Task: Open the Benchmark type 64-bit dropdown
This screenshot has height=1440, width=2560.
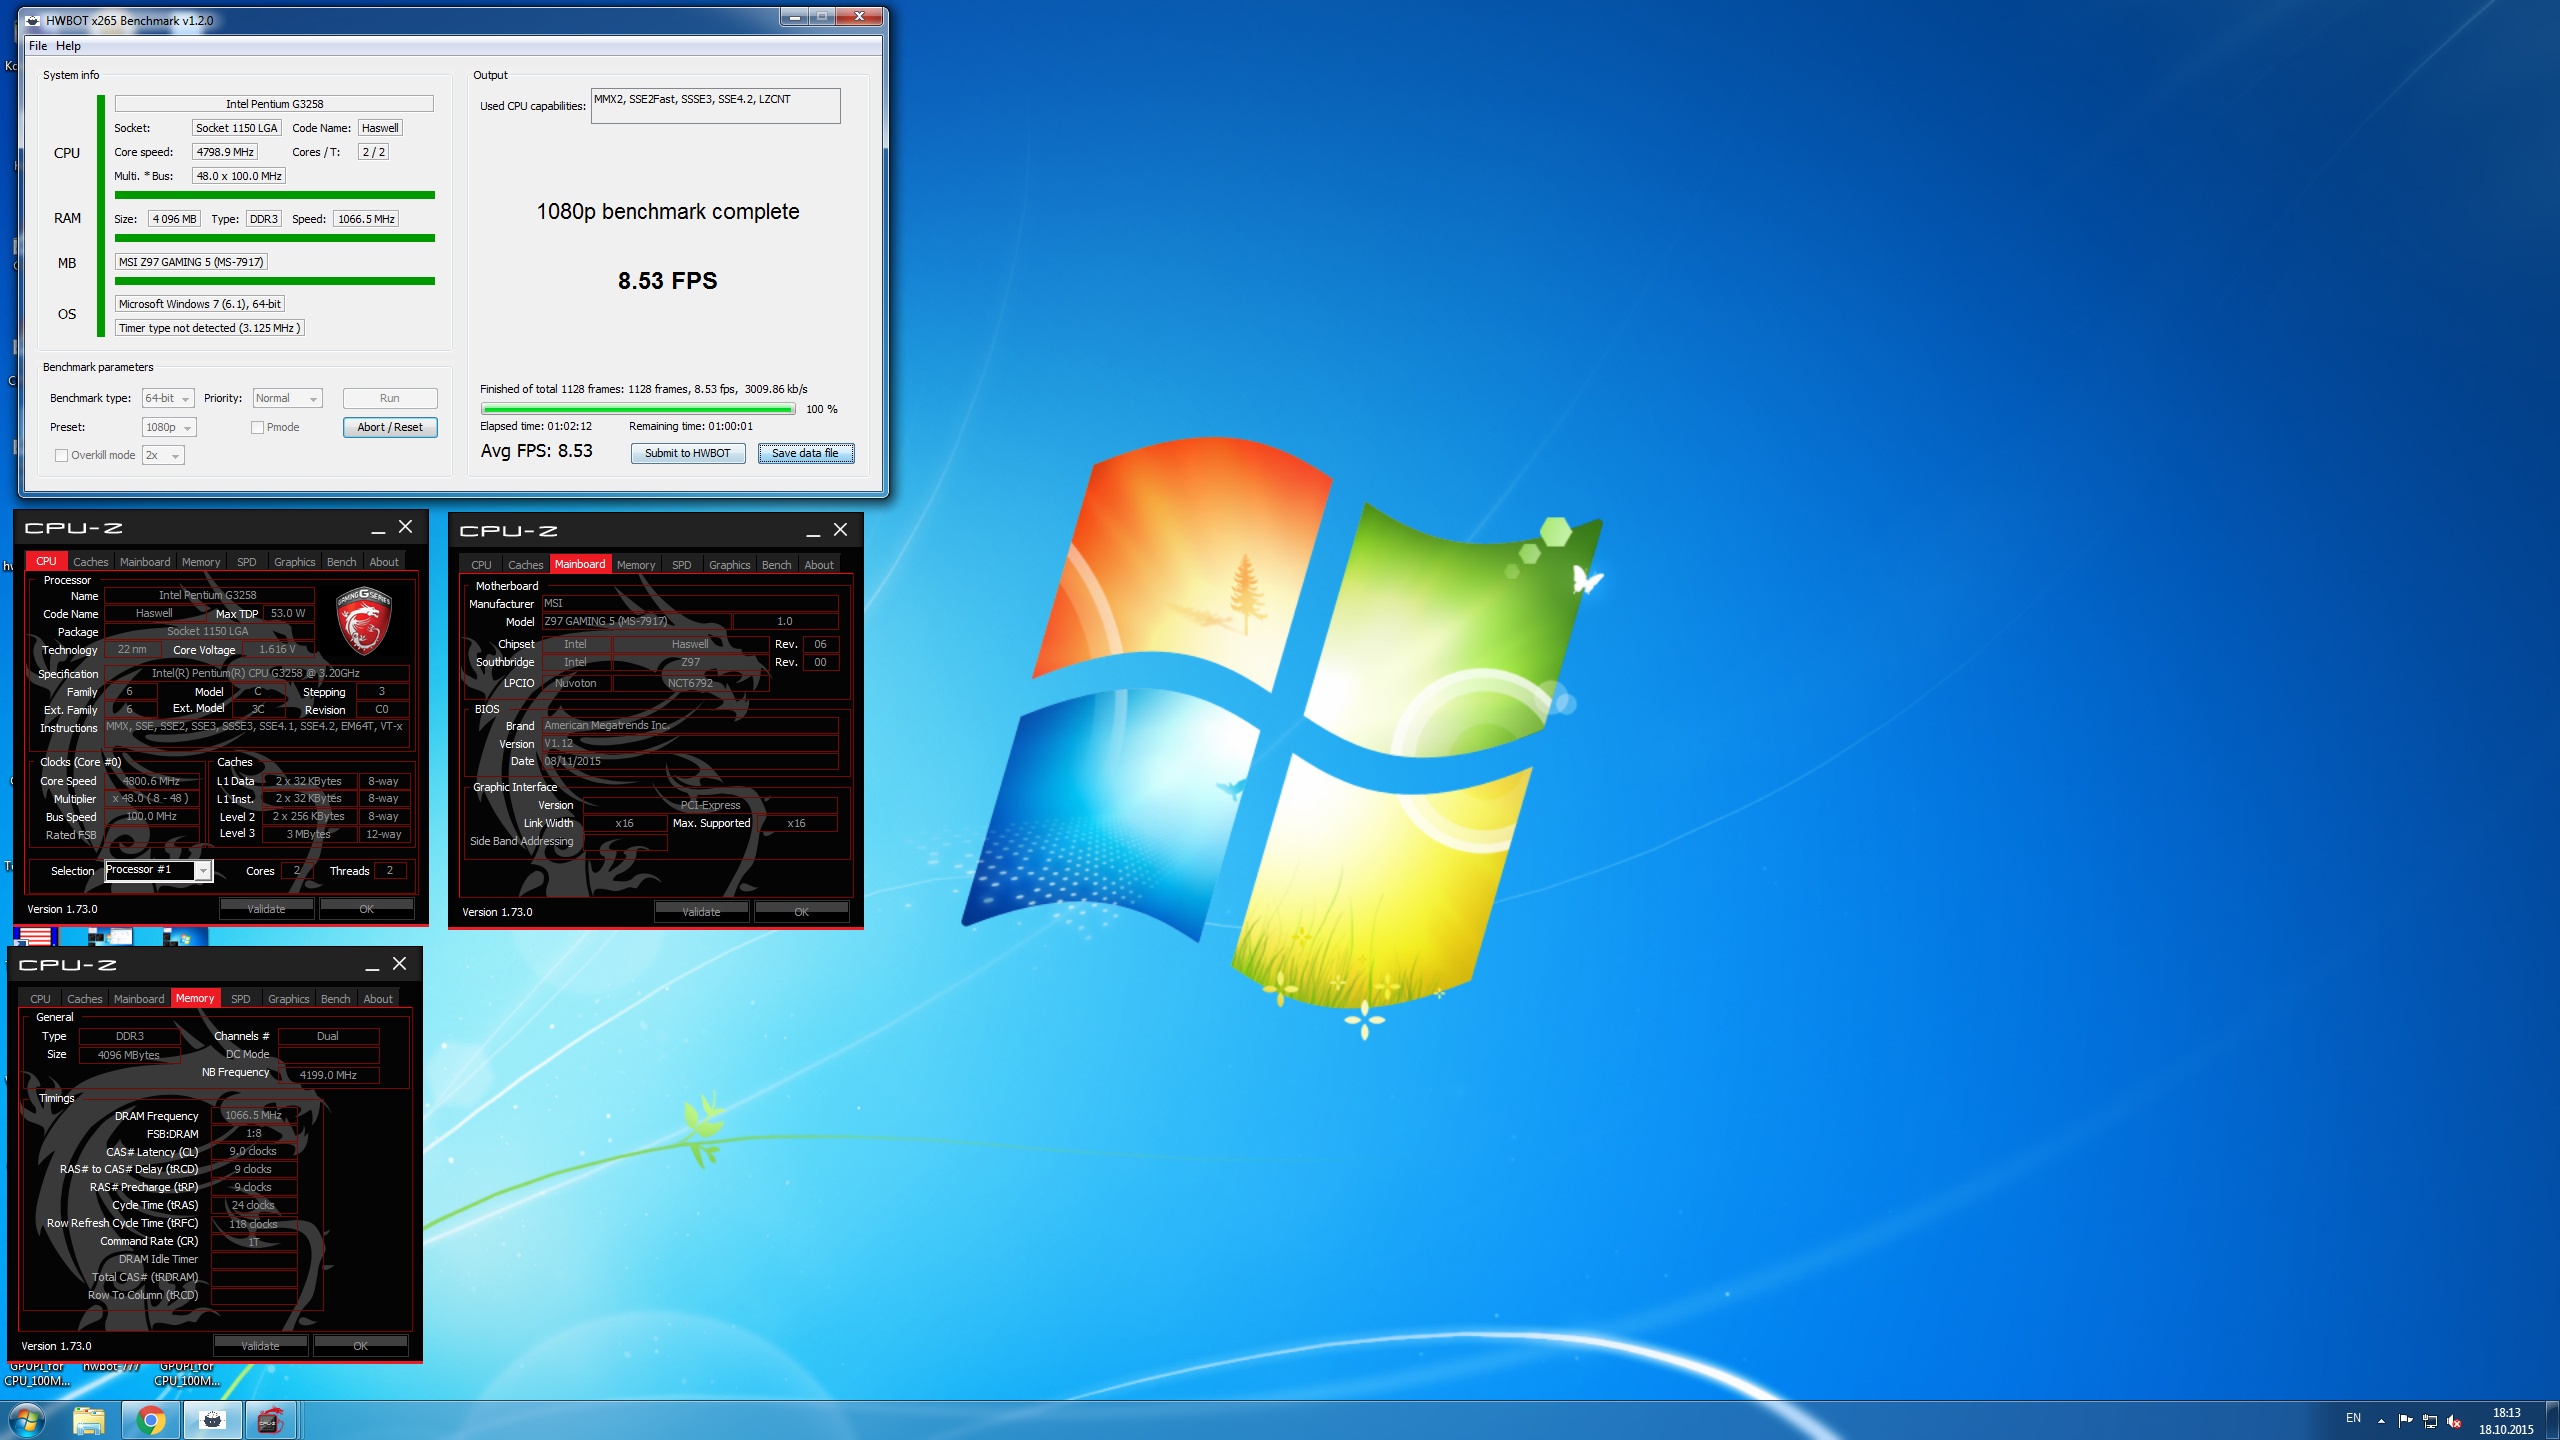Action: 167,398
